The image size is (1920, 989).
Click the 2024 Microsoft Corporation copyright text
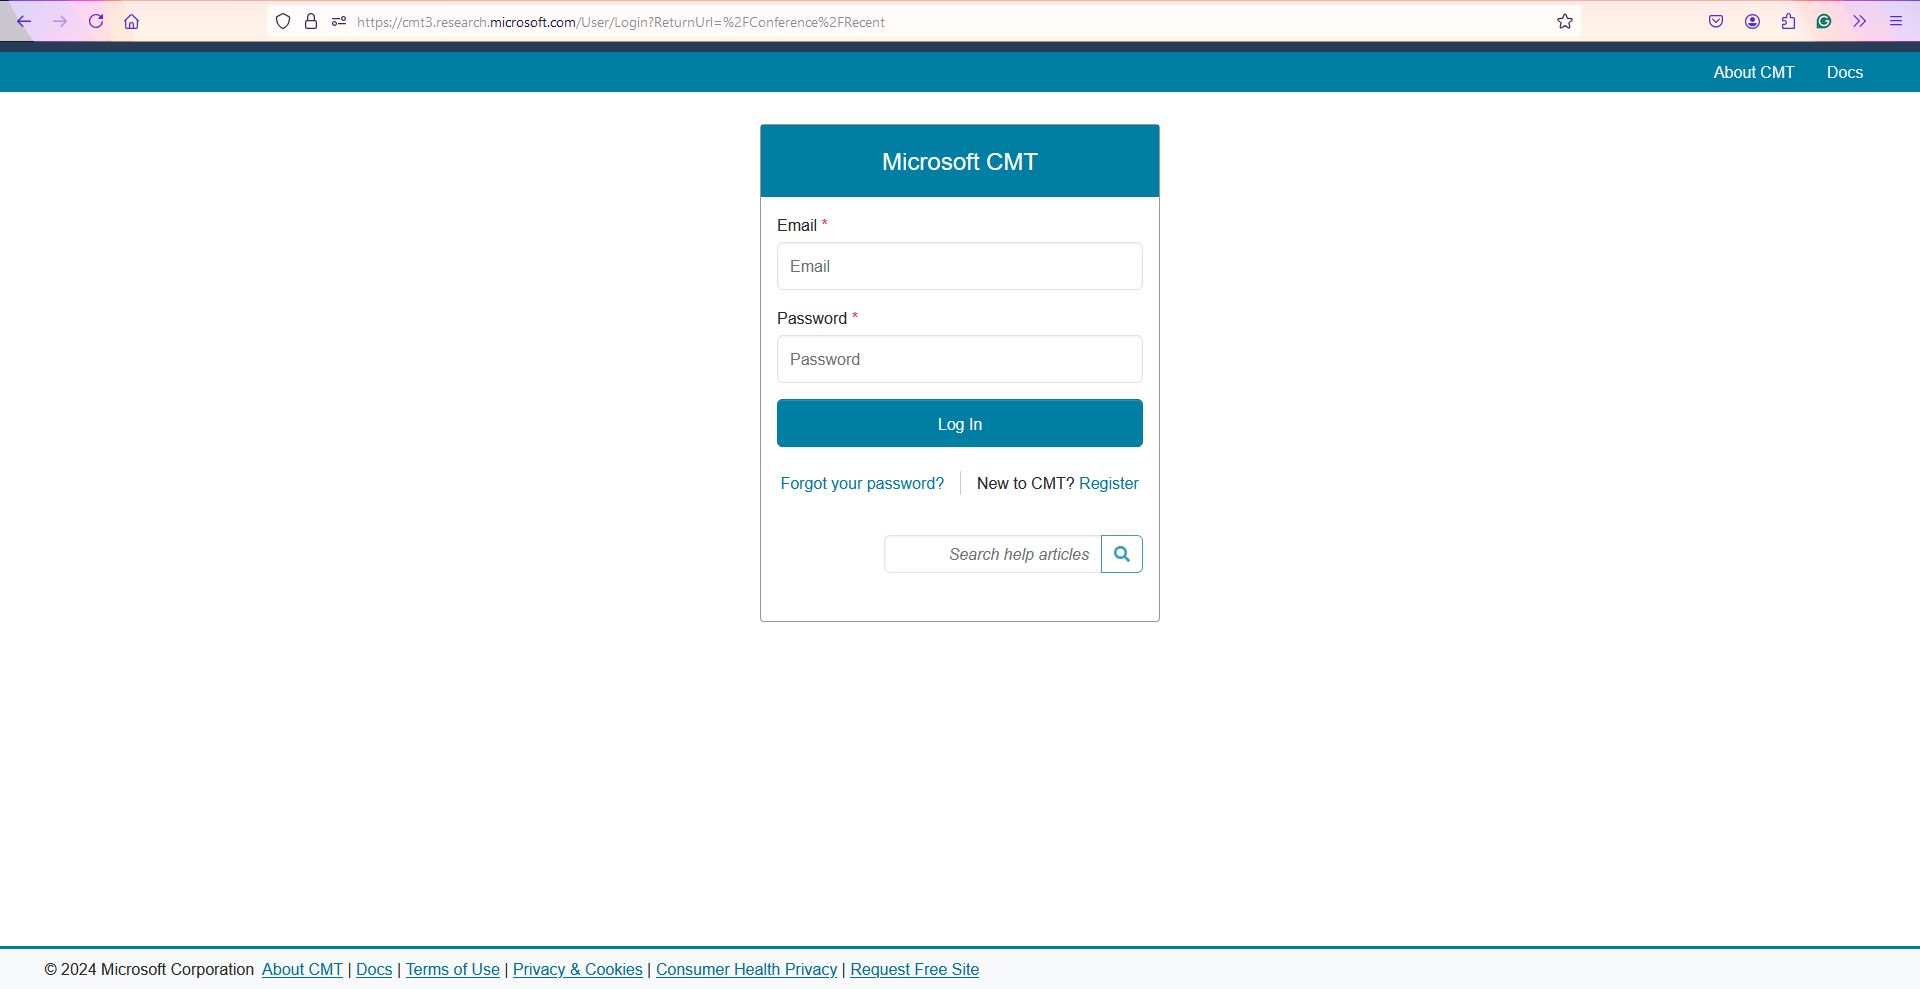[150, 969]
